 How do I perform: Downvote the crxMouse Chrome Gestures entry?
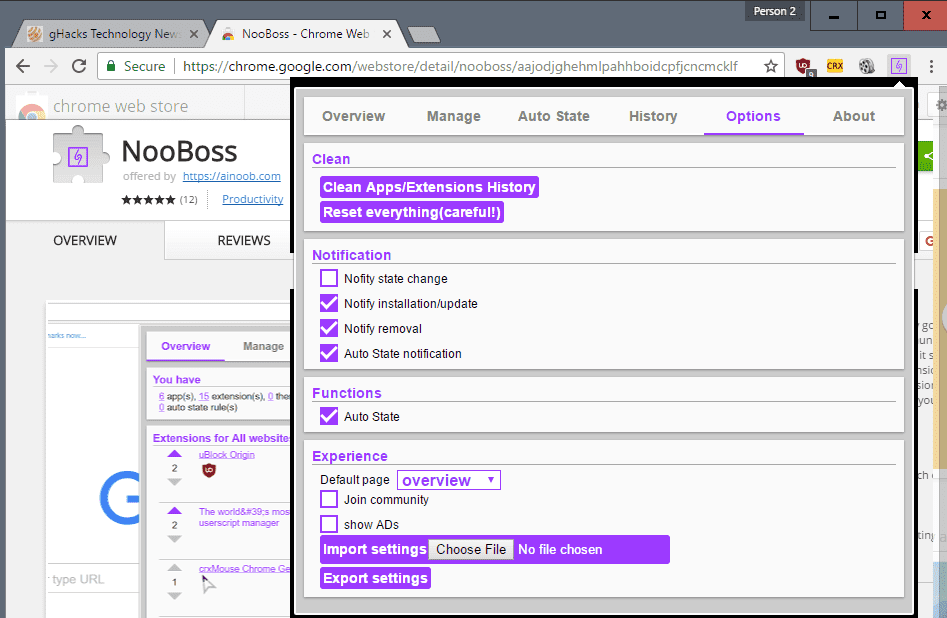click(175, 596)
